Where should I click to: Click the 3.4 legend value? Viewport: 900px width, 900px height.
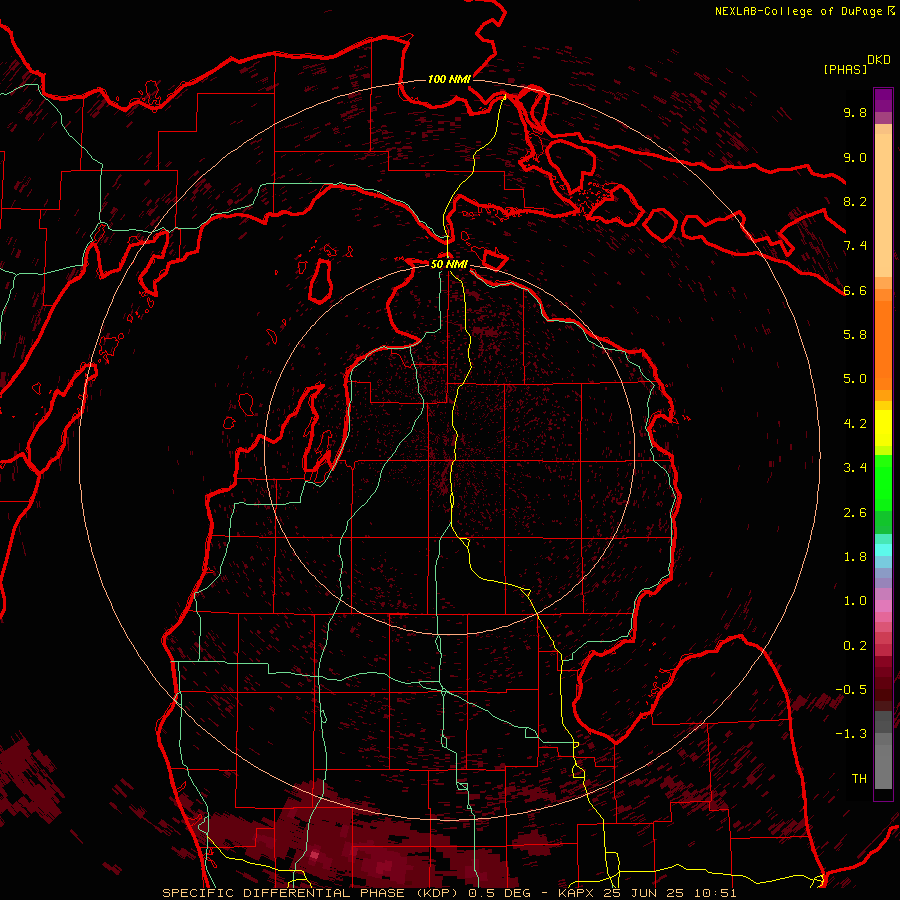855,468
